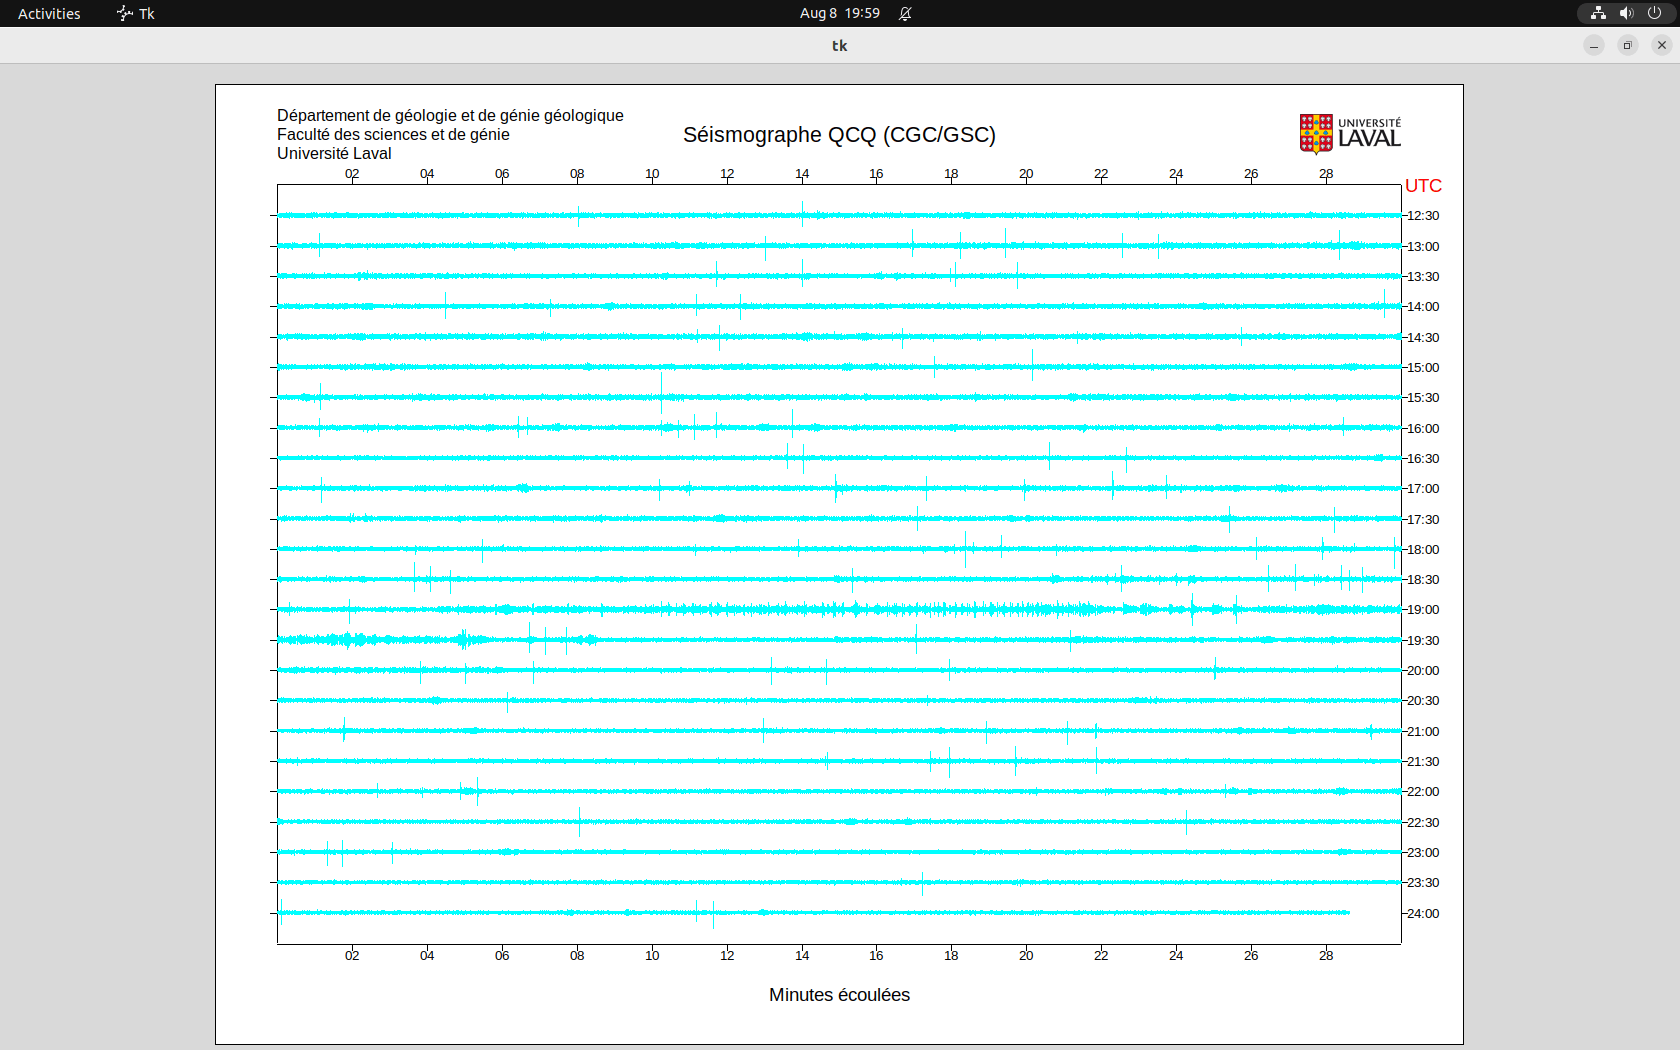Open the power menu icon
This screenshot has height=1050, width=1680.
pos(1654,13)
